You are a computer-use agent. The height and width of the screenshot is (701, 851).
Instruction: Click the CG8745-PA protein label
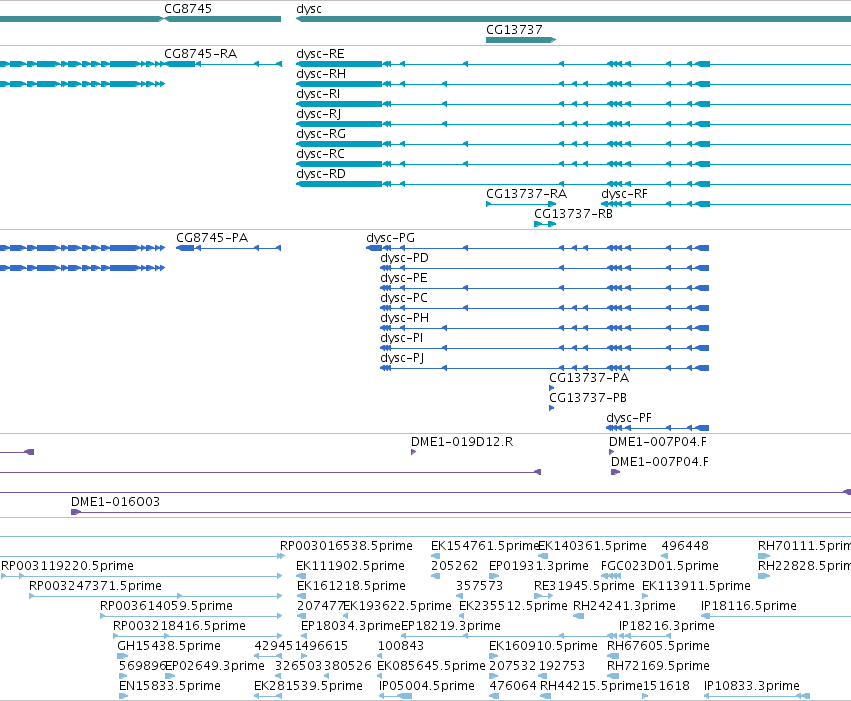coord(212,238)
